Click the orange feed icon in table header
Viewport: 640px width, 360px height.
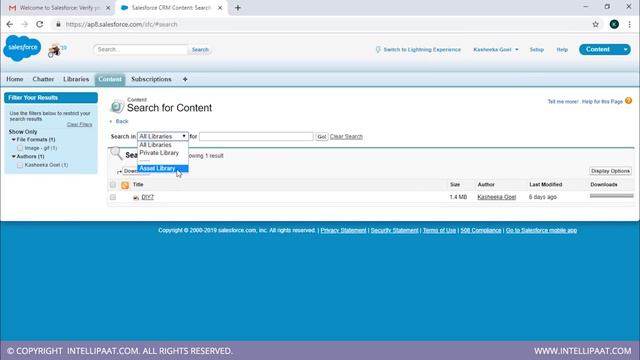pos(125,185)
